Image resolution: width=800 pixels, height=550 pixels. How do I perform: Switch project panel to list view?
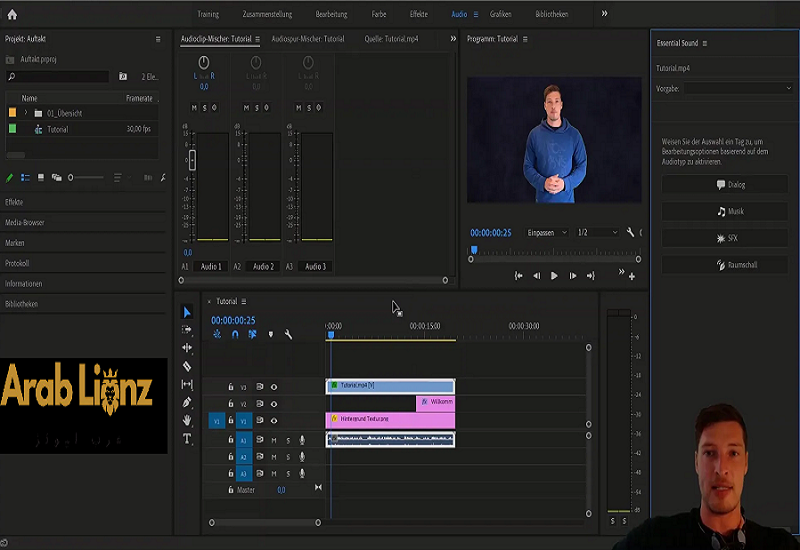tap(25, 178)
